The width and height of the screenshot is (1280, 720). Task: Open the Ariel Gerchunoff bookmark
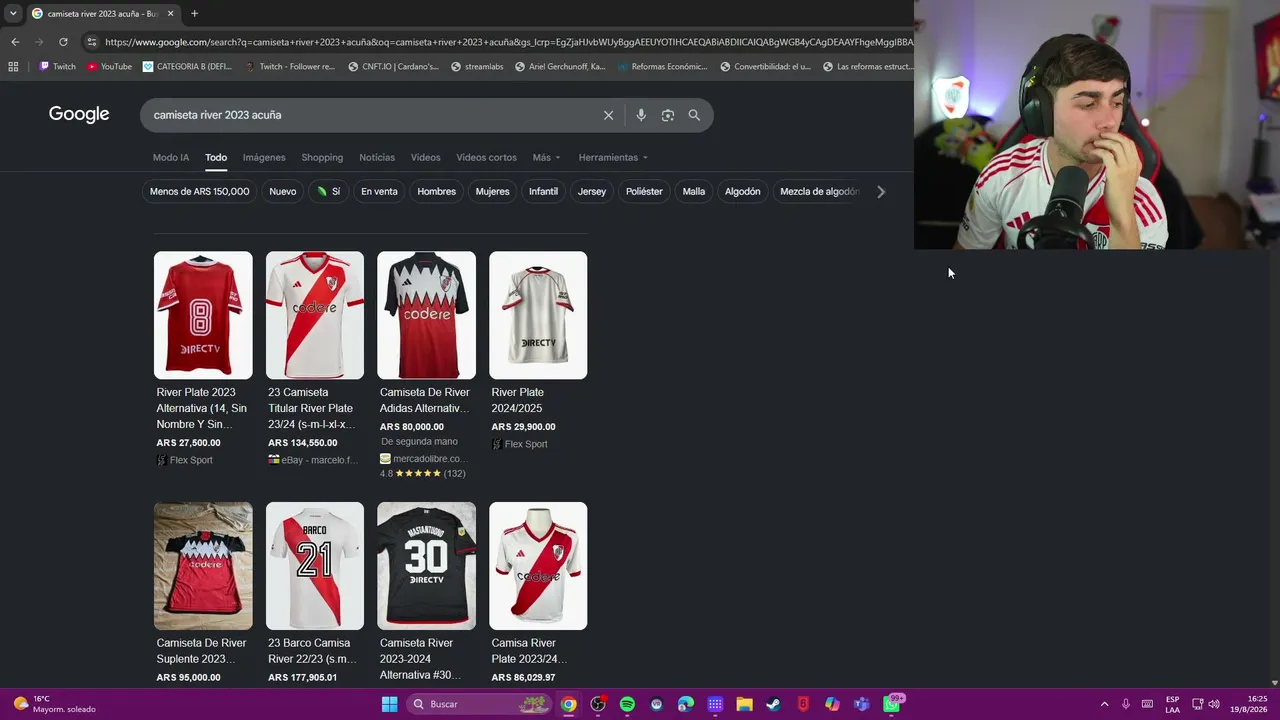click(x=560, y=67)
